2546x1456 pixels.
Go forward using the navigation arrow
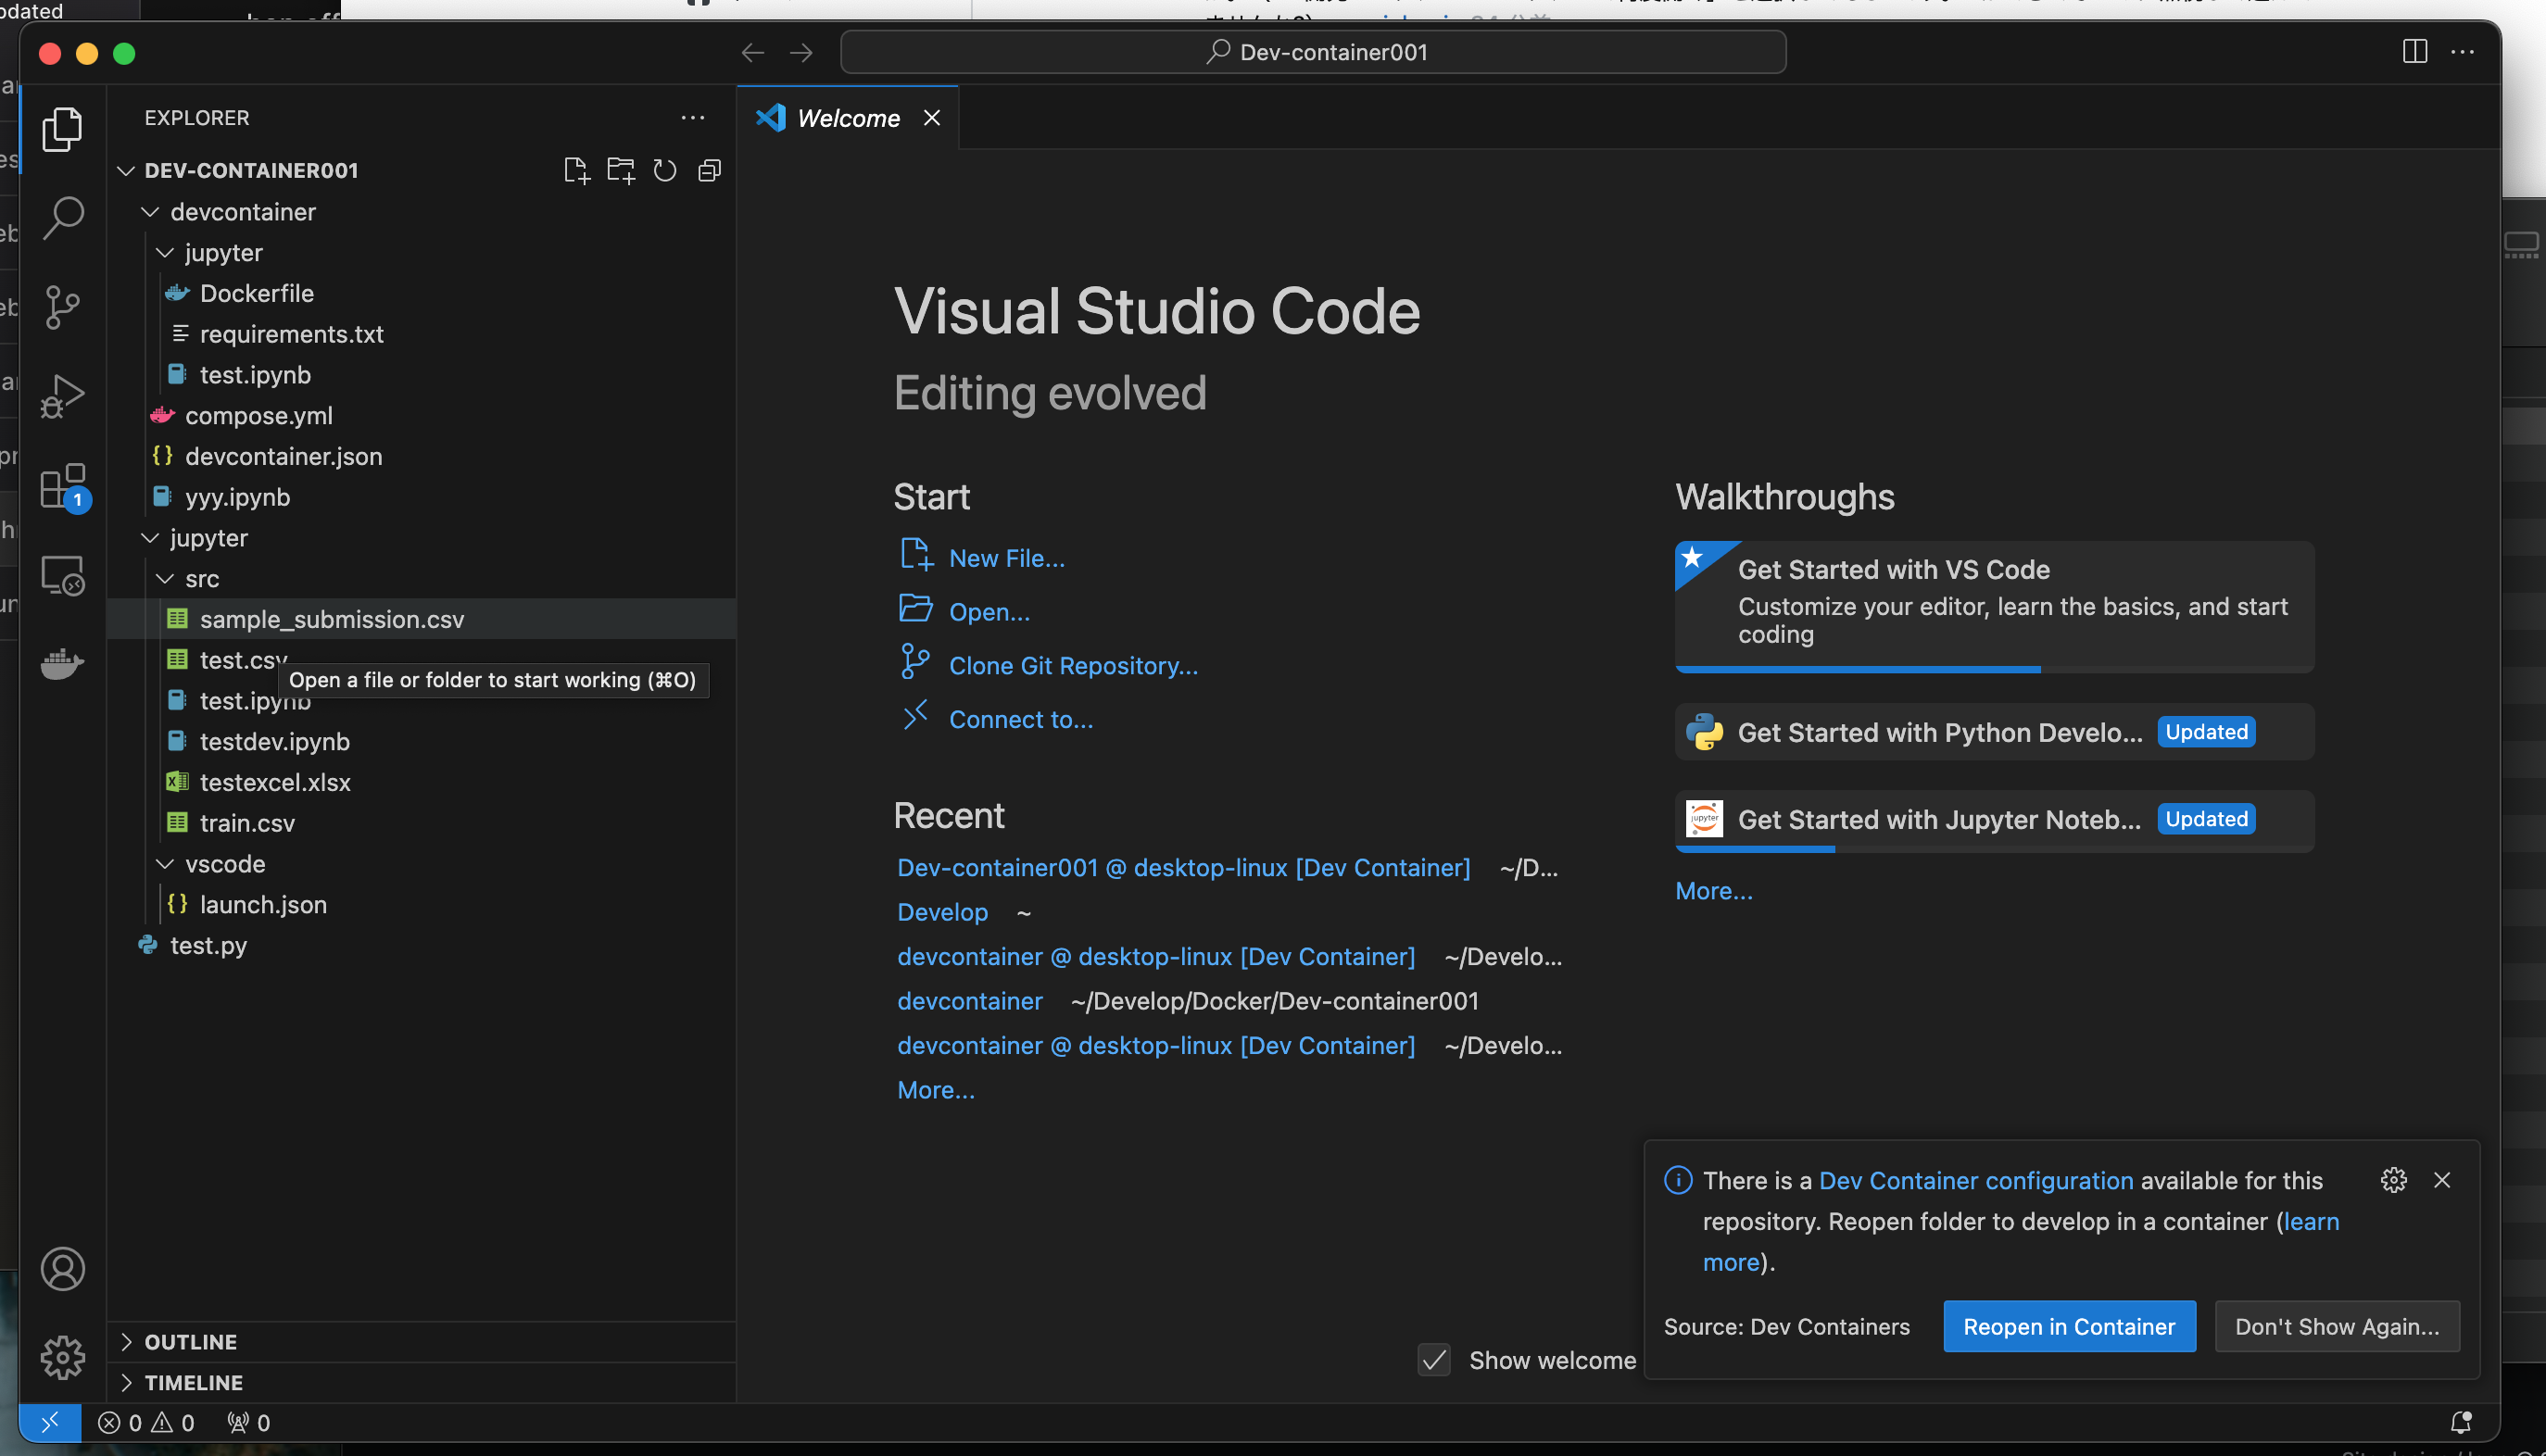(x=801, y=52)
